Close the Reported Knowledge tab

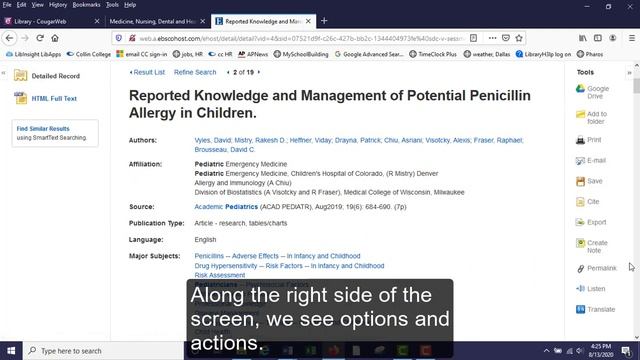(308, 21)
